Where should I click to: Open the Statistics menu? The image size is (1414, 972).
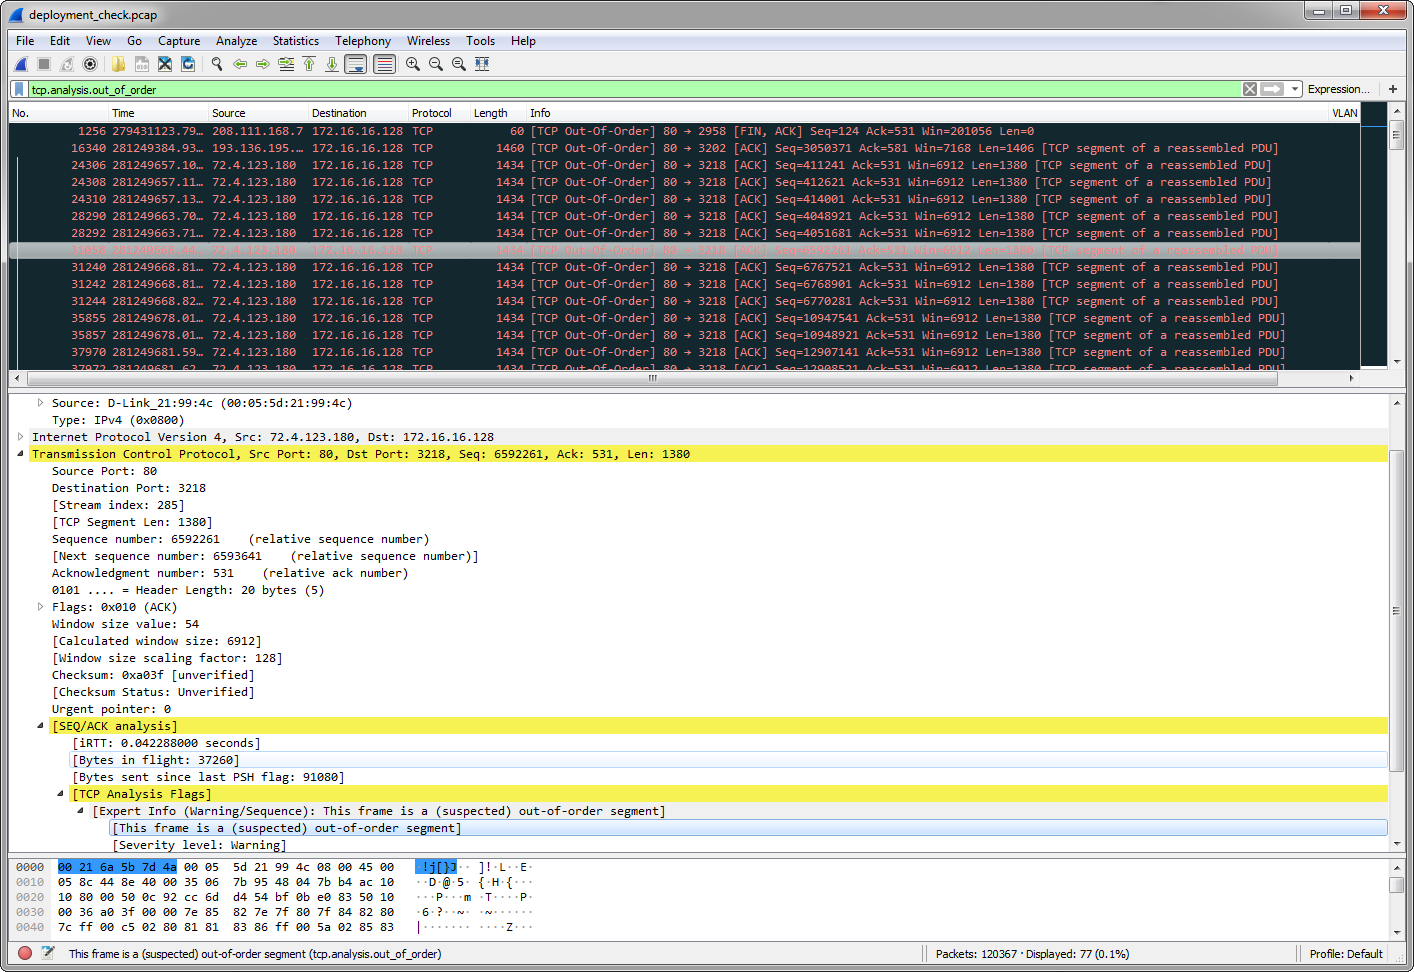[x=295, y=41]
